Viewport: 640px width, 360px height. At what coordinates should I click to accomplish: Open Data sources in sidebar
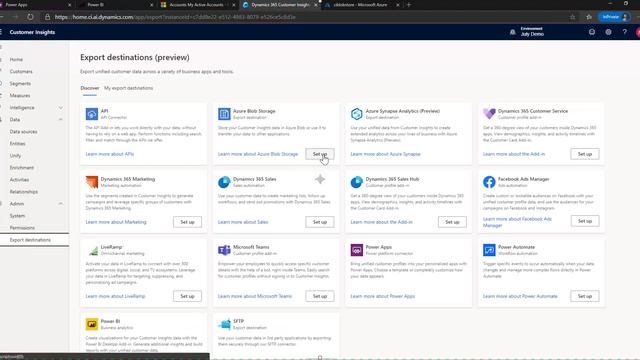[23, 132]
